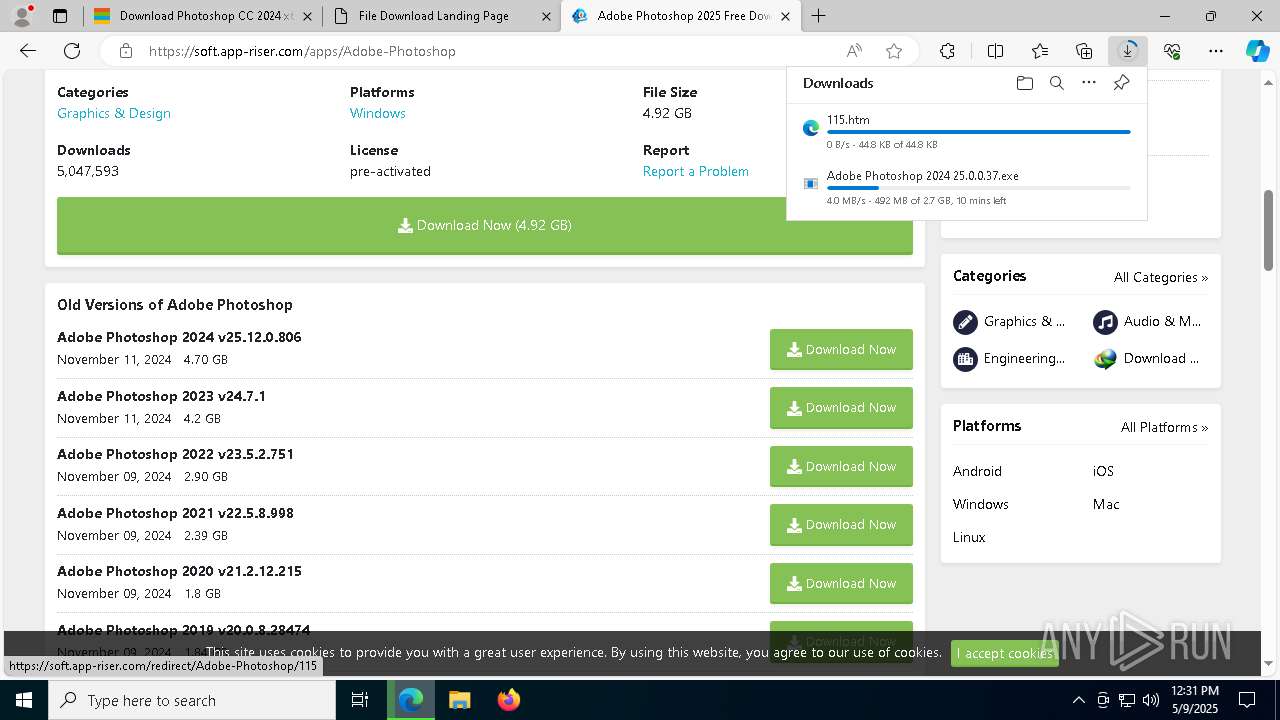Open the Windows Start menu
This screenshot has width=1280, height=720.
coord(24,700)
